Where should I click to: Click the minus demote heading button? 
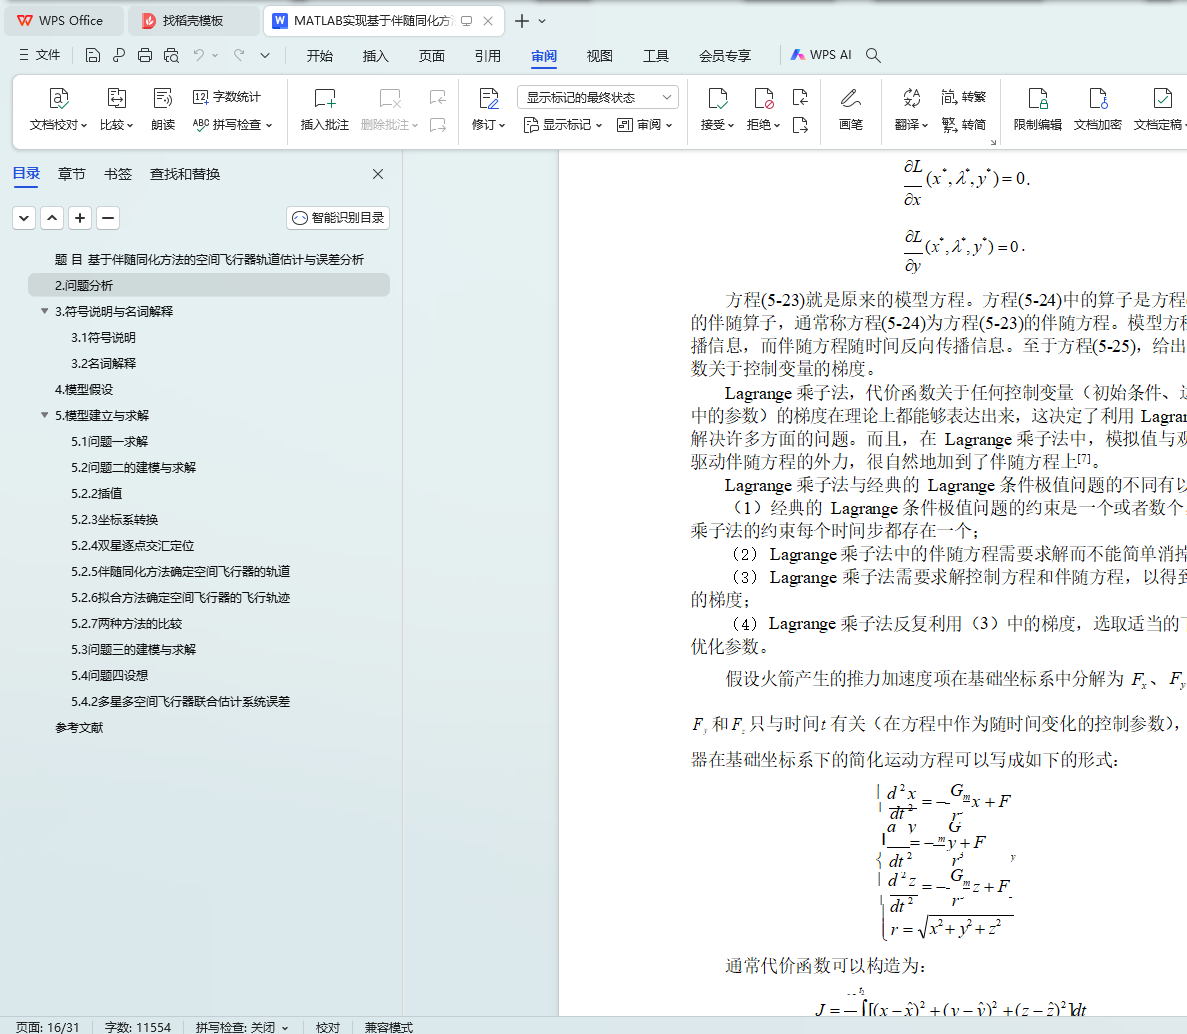pyautogui.click(x=108, y=218)
